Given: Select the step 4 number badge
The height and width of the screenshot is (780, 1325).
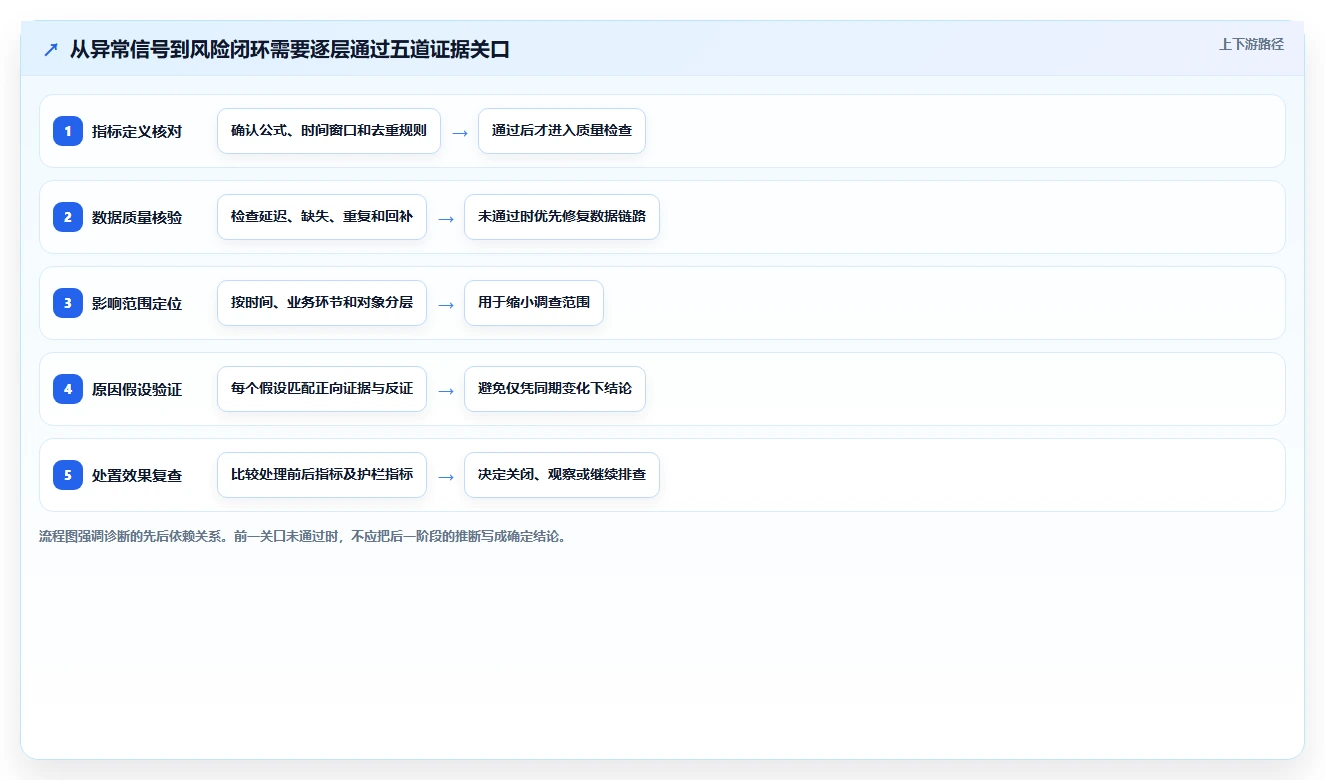Looking at the screenshot, I should click(x=68, y=389).
